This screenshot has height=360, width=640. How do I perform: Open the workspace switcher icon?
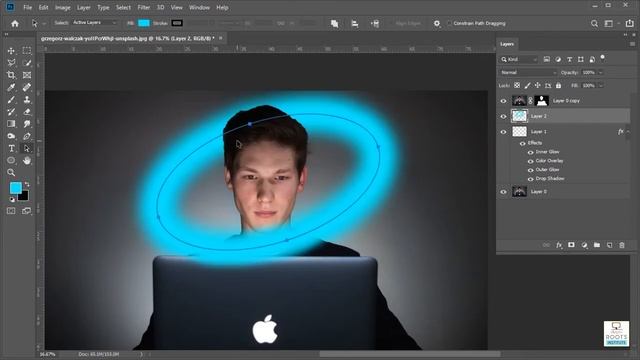click(x=609, y=24)
